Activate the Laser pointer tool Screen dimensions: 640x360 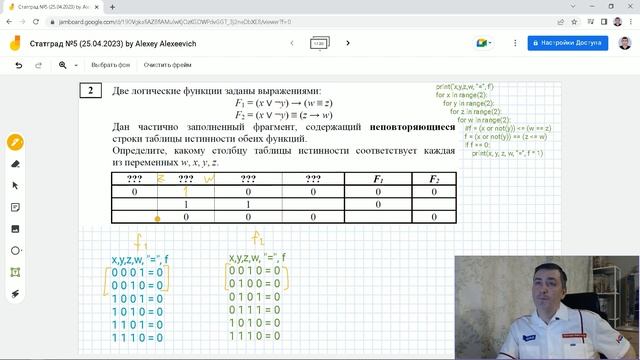[x=16, y=294]
